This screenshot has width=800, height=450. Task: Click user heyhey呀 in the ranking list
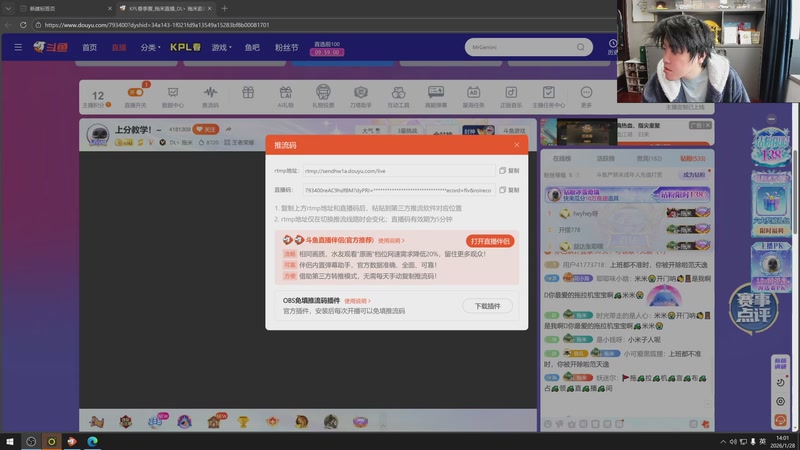585,214
